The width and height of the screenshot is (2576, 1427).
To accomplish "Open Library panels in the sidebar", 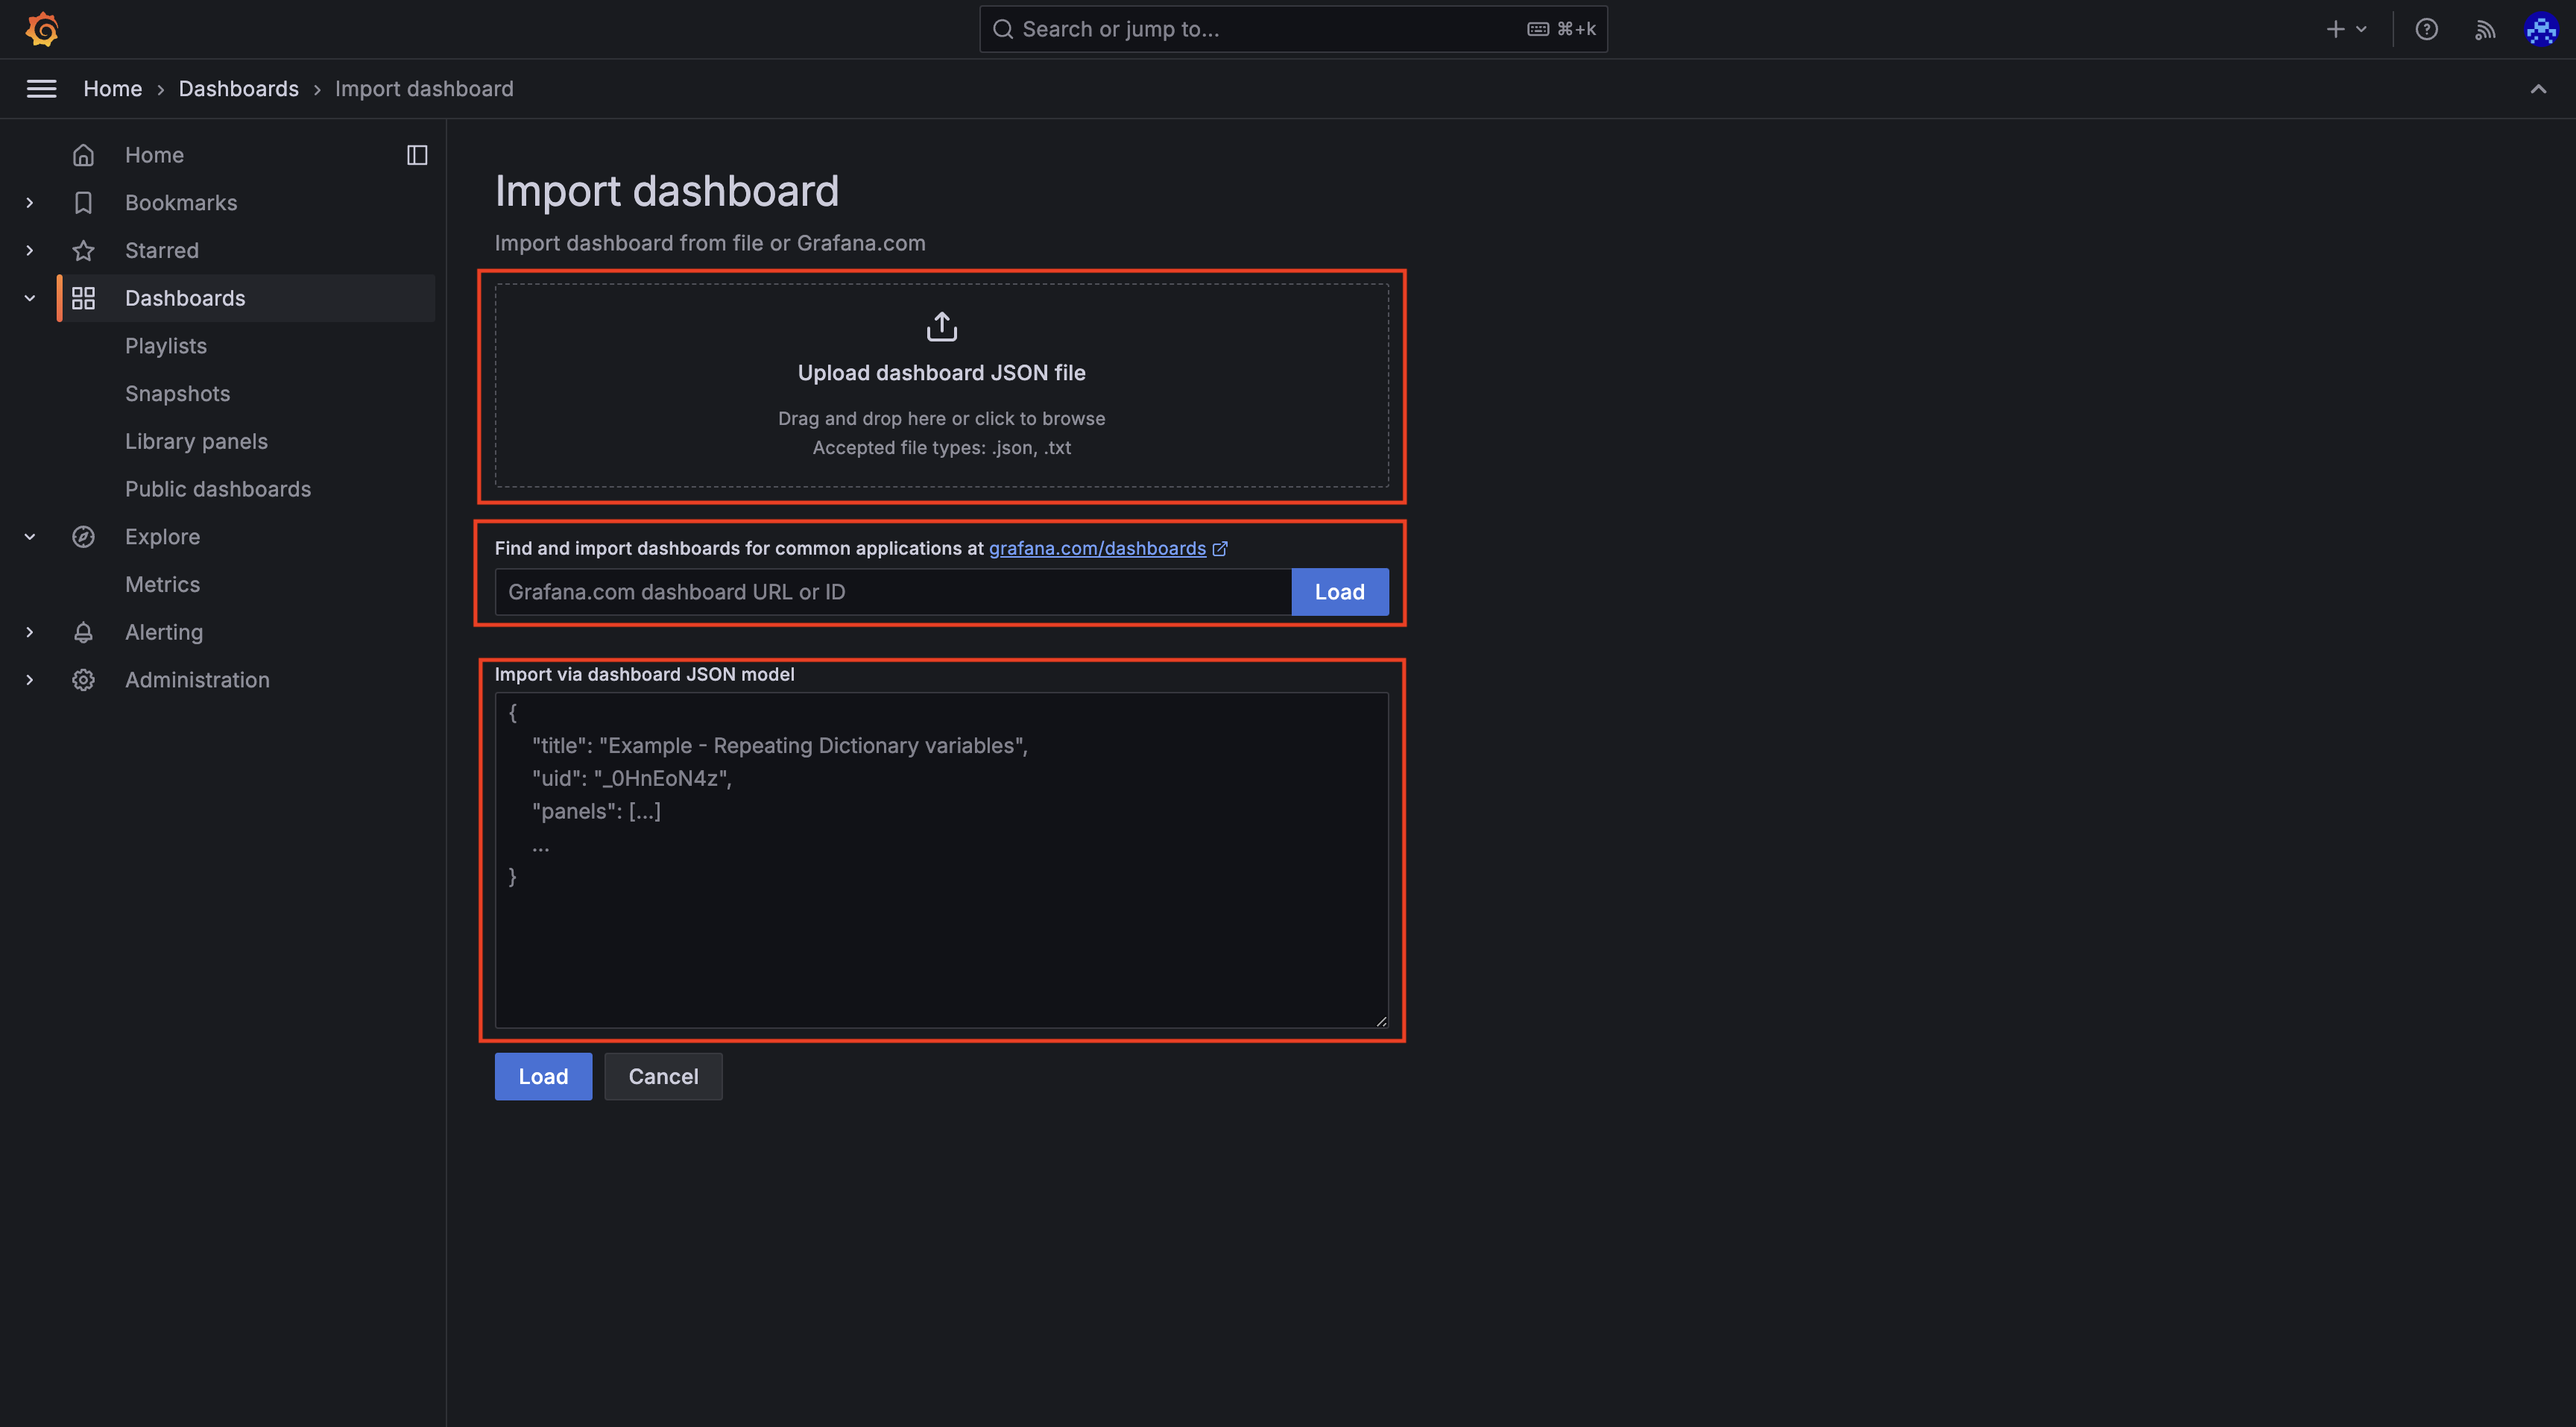I will (x=197, y=441).
